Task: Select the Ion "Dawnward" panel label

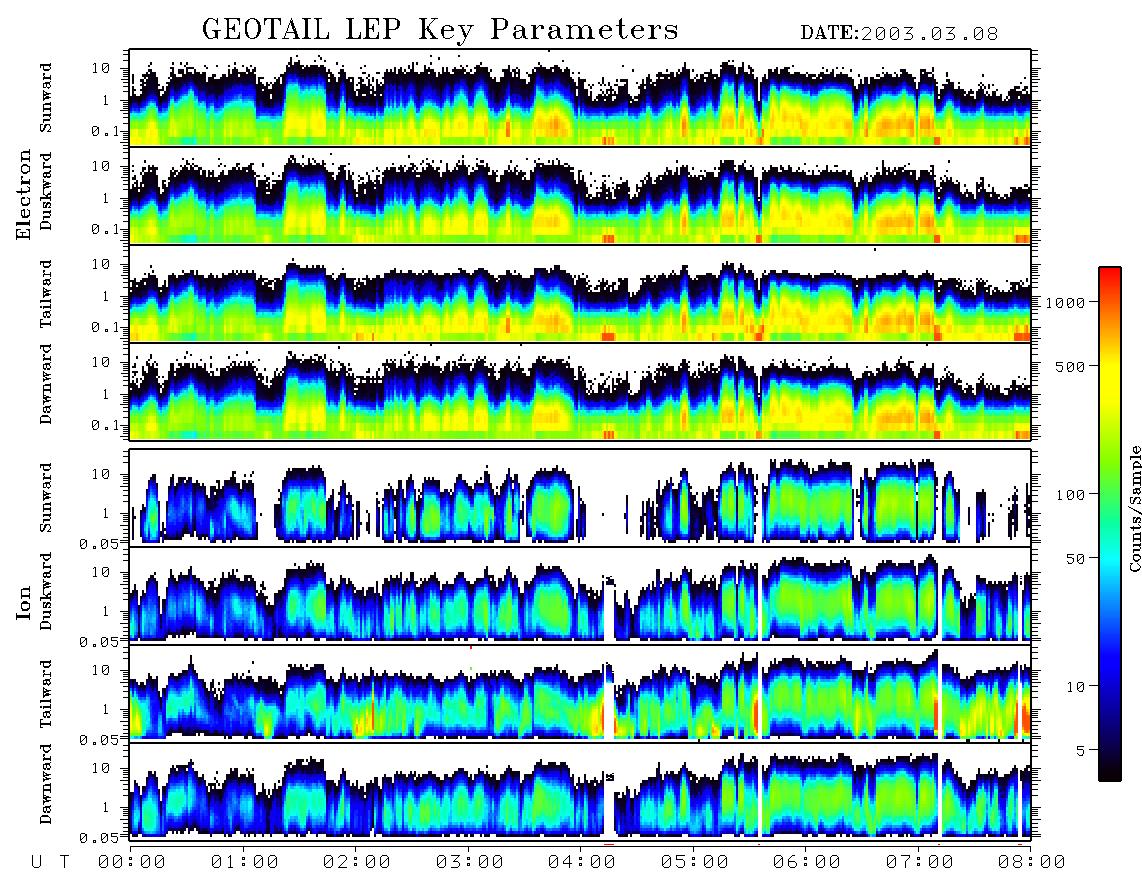Action: 46,784
